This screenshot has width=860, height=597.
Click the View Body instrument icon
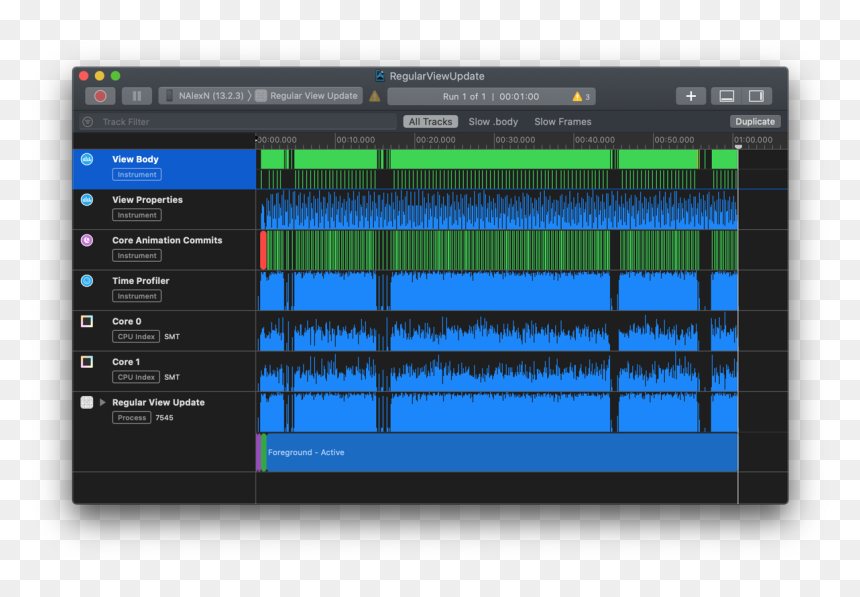point(87,159)
